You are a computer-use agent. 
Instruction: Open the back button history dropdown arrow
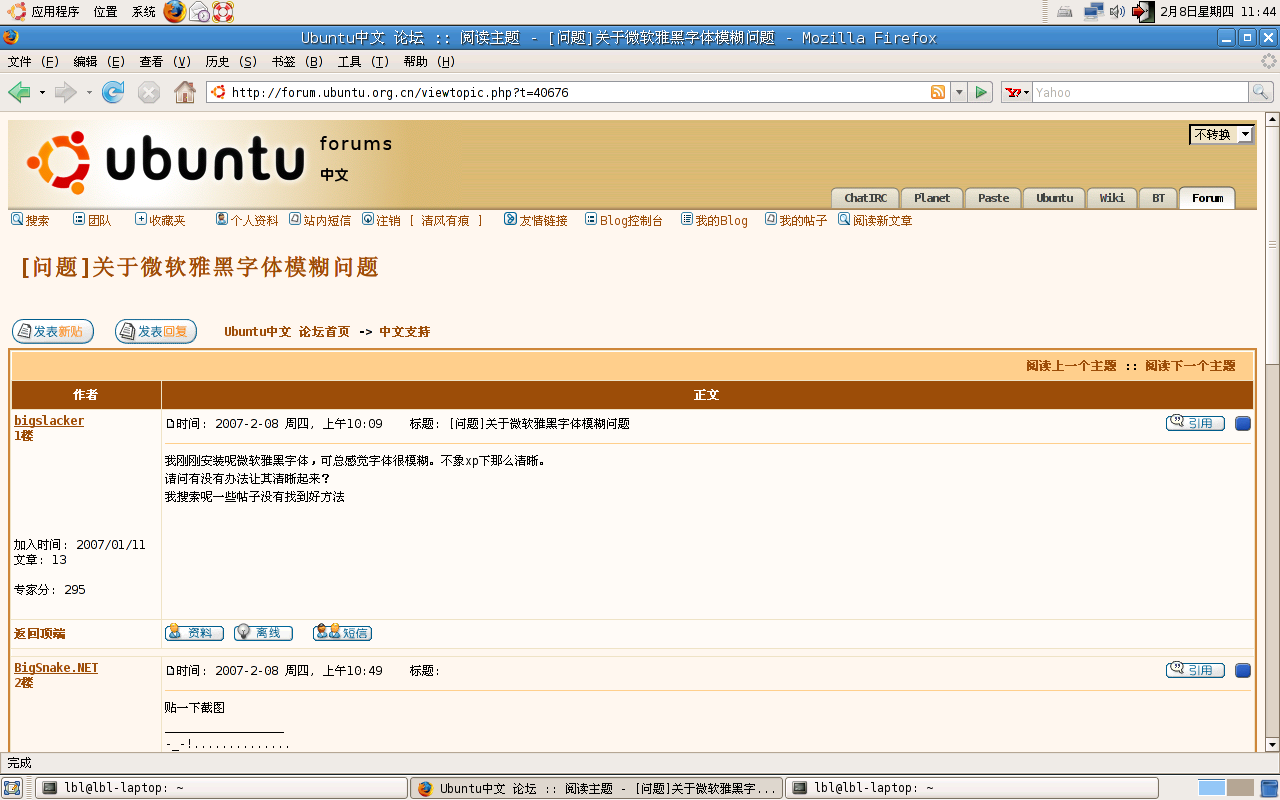point(42,92)
